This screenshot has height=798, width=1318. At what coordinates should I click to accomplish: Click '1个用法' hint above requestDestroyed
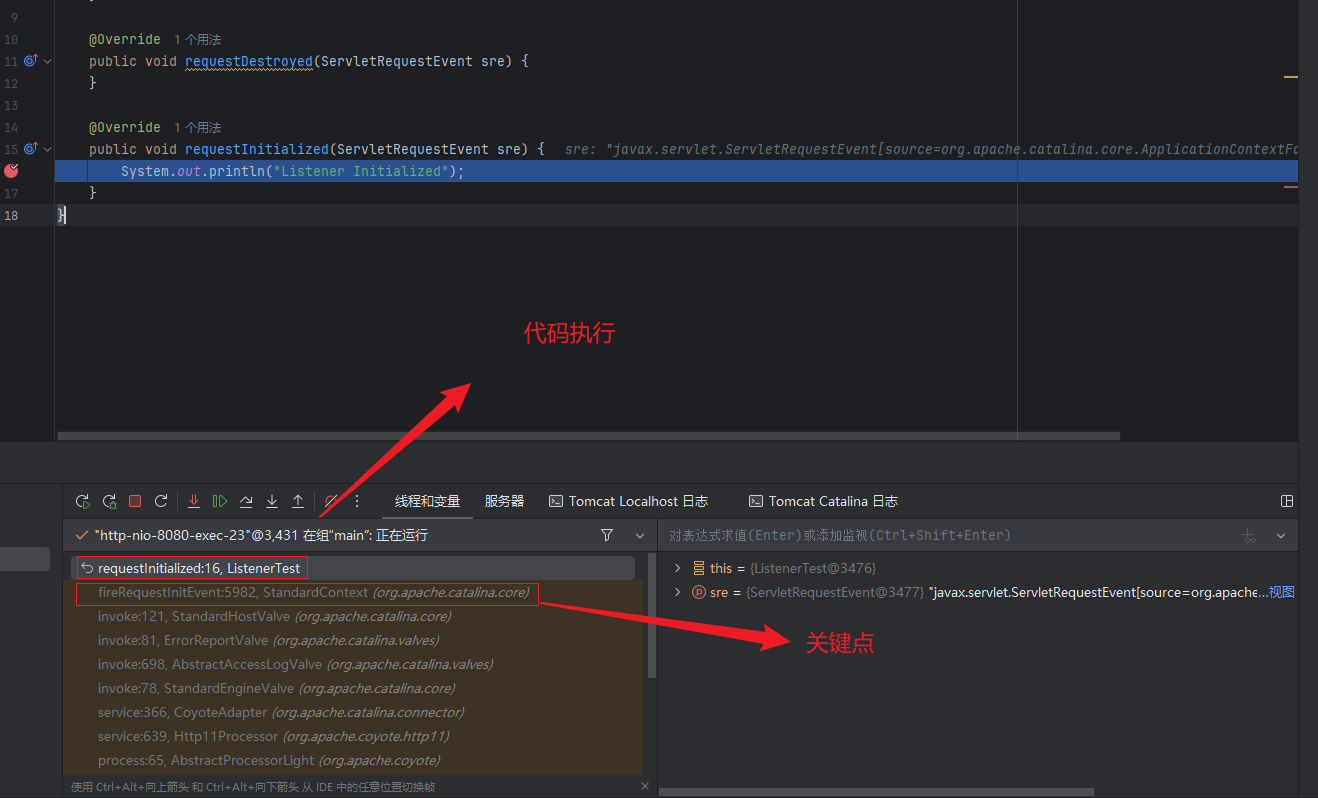pos(197,39)
